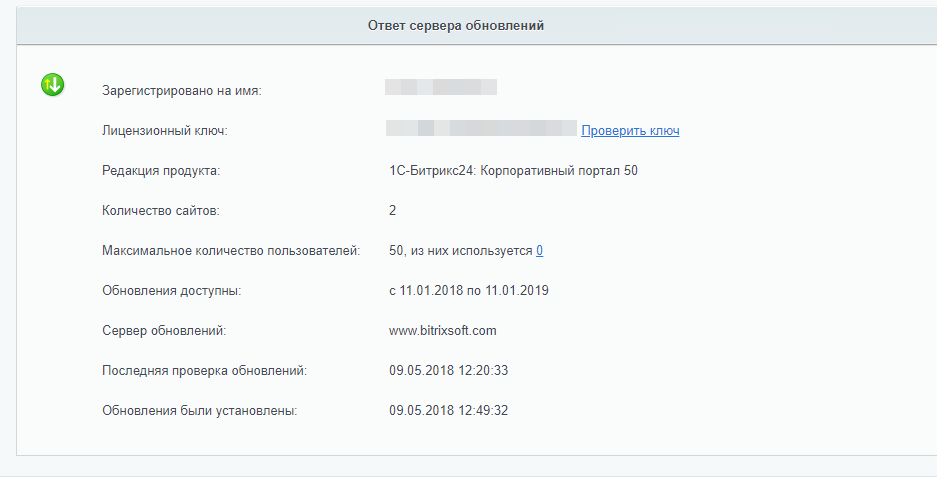Click the '50, из них используется' text

[x=460, y=250]
